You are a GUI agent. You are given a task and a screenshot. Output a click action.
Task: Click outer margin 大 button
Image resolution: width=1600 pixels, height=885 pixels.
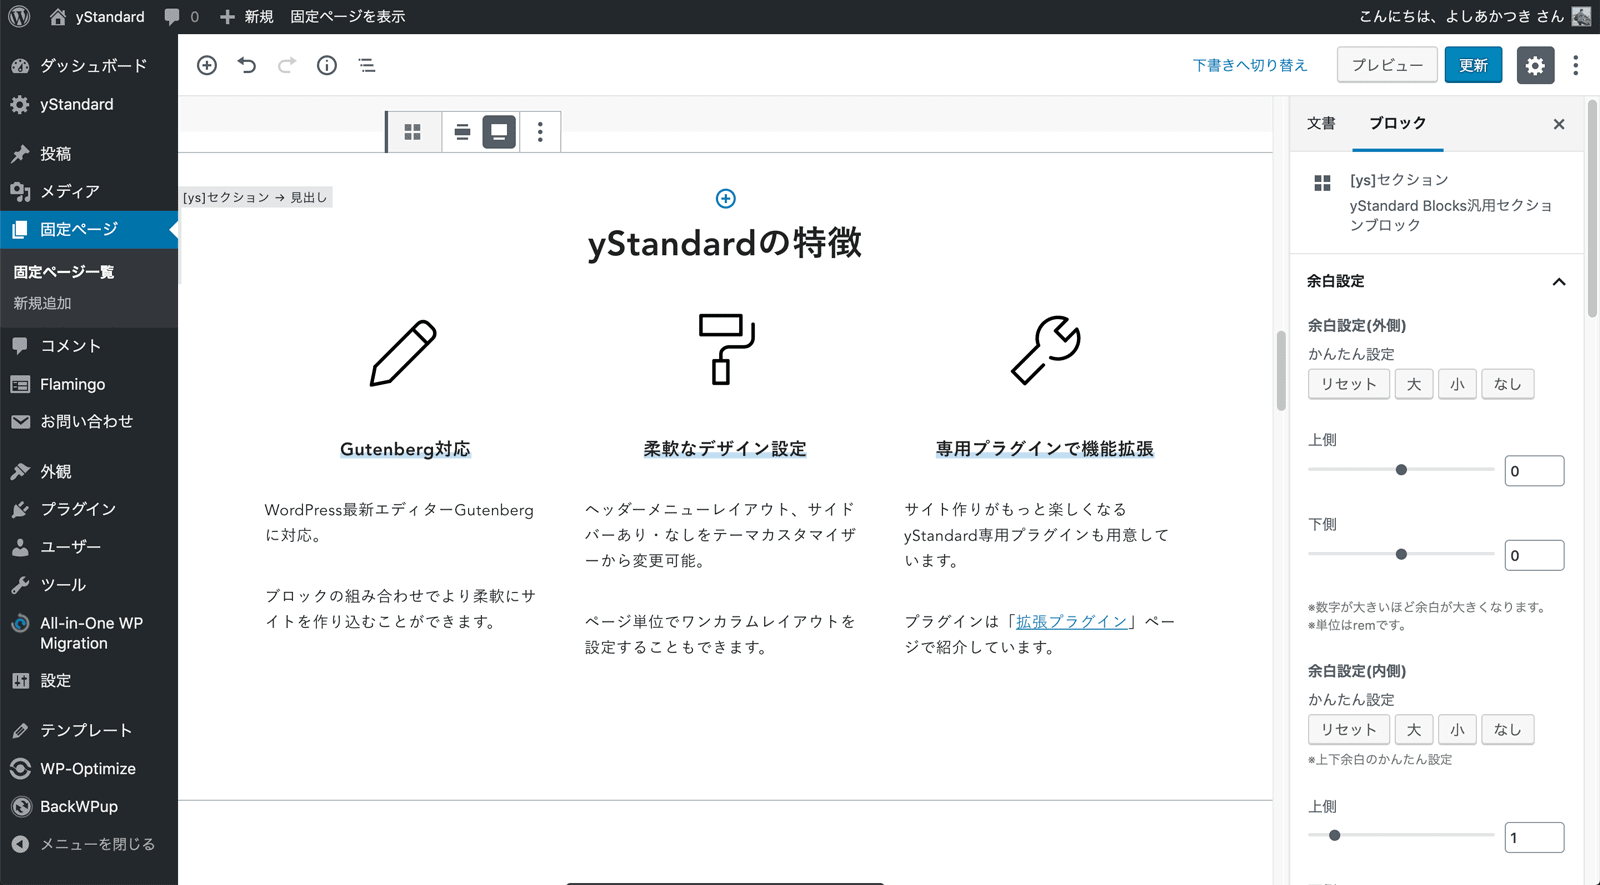coord(1414,384)
